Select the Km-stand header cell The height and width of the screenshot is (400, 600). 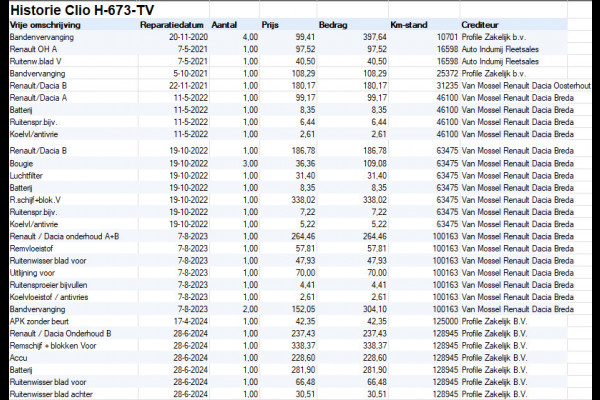409,25
